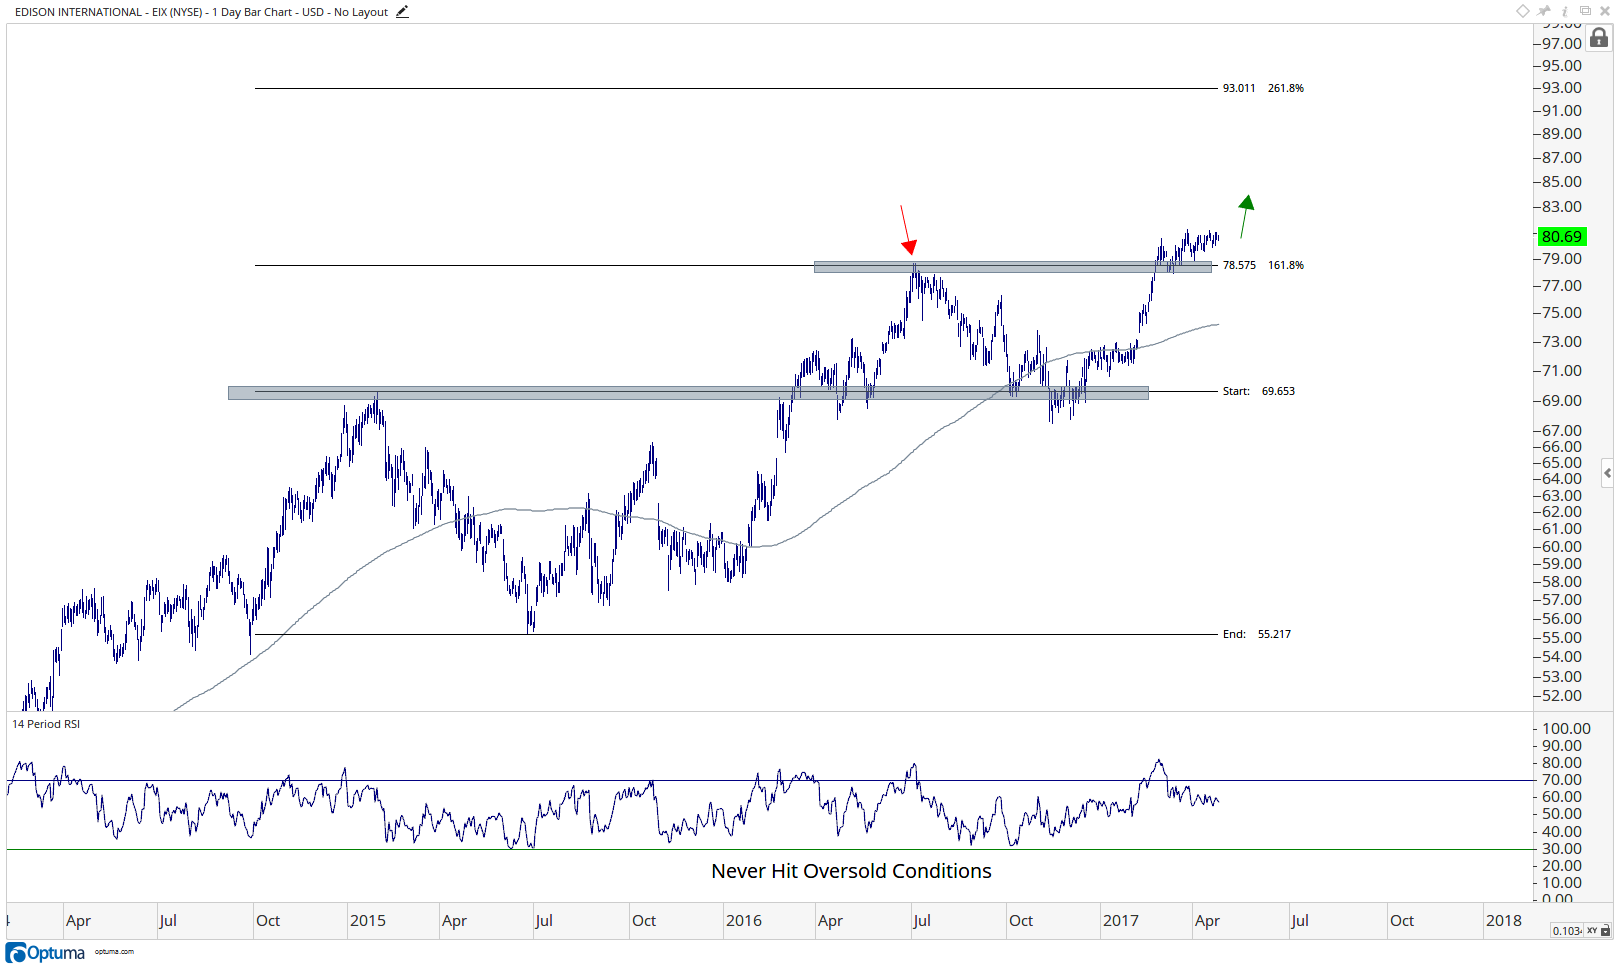Detach chart using the overlapping windows icon
Viewport: 1620px width, 967px height.
tap(1585, 11)
